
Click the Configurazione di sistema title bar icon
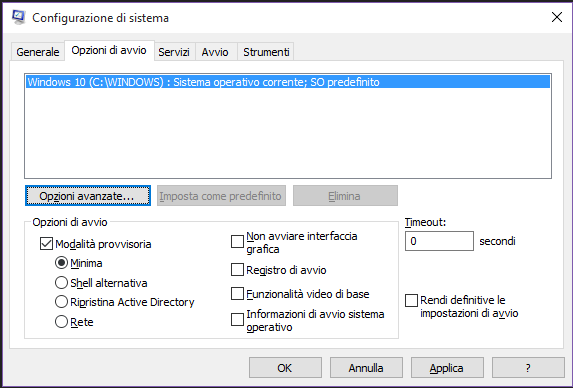[18, 17]
